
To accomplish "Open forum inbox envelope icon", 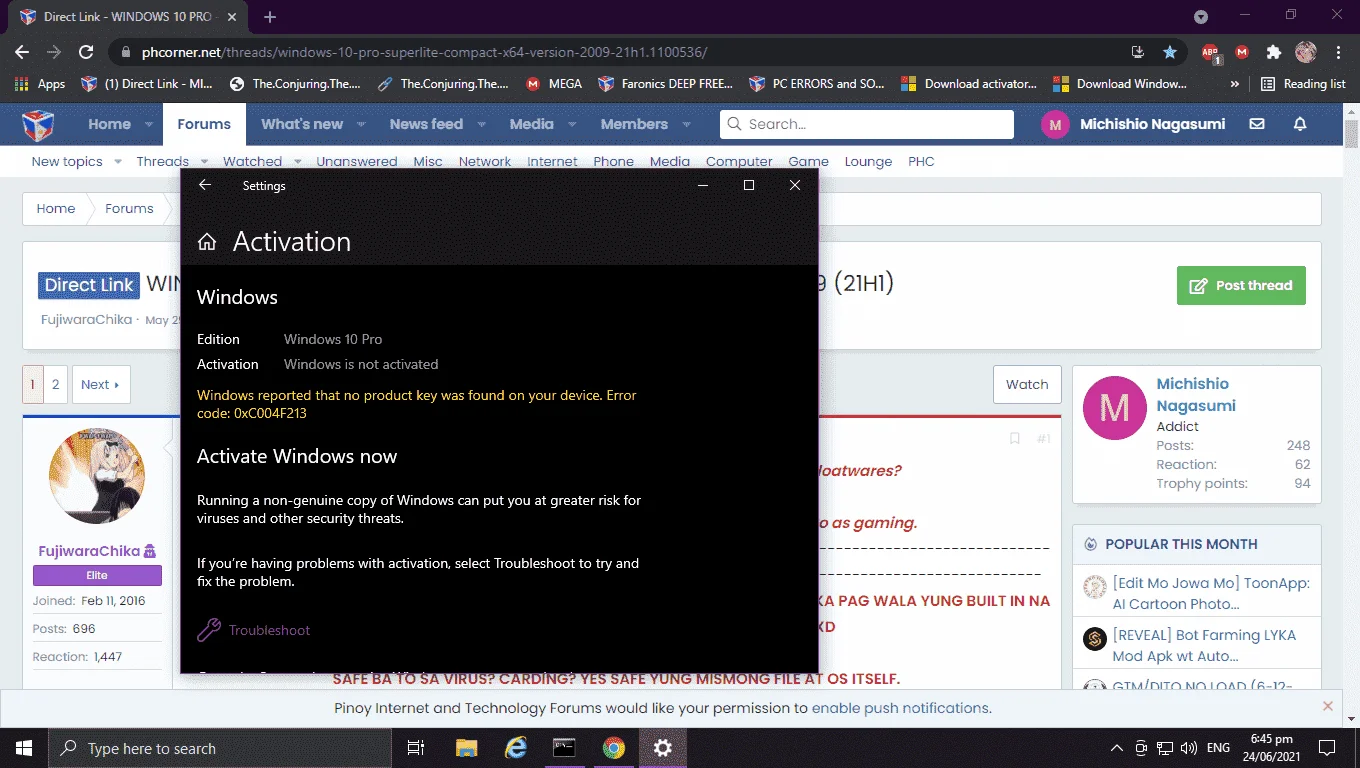I will click(1257, 124).
